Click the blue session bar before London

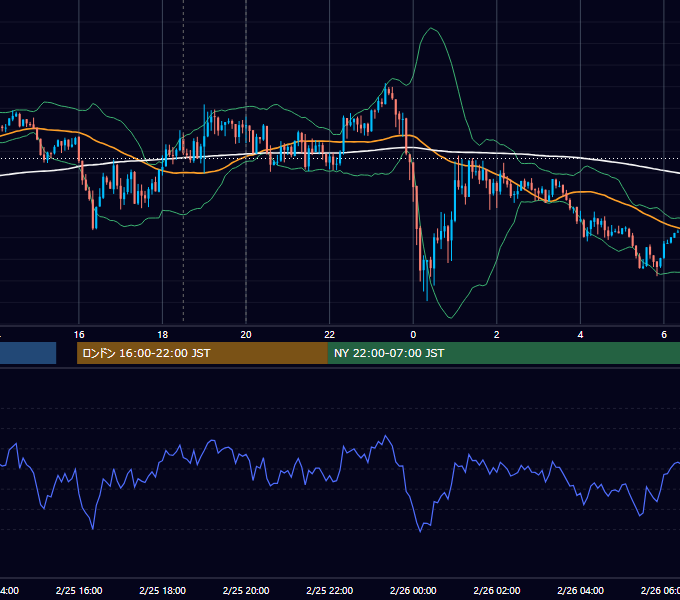click(28, 353)
